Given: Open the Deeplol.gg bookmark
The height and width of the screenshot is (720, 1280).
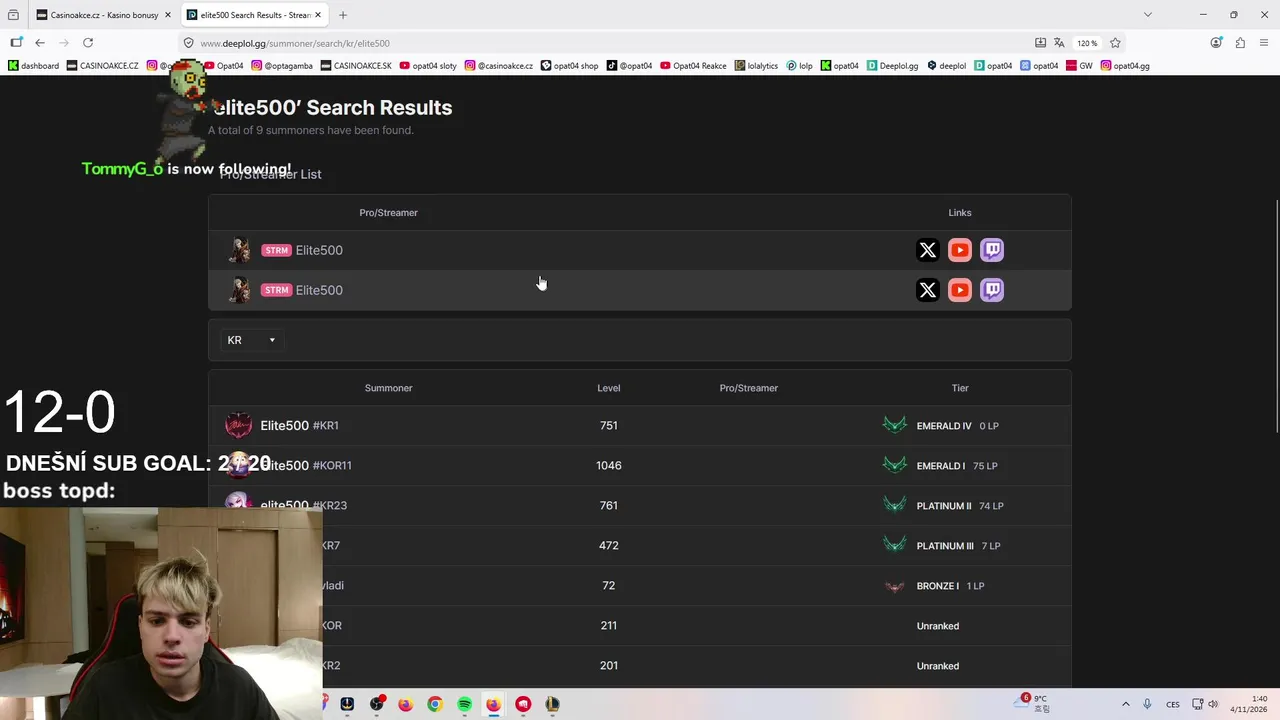Looking at the screenshot, I should point(893,66).
